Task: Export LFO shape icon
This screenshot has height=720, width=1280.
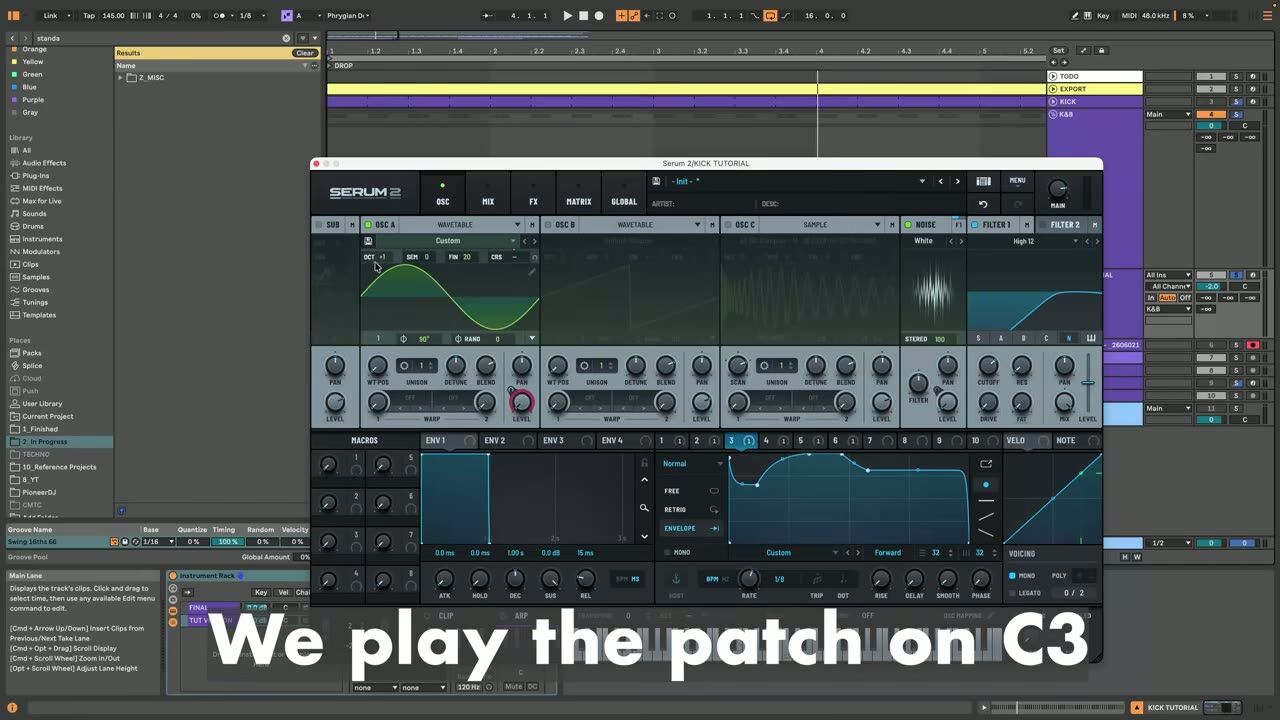Action: [986, 464]
